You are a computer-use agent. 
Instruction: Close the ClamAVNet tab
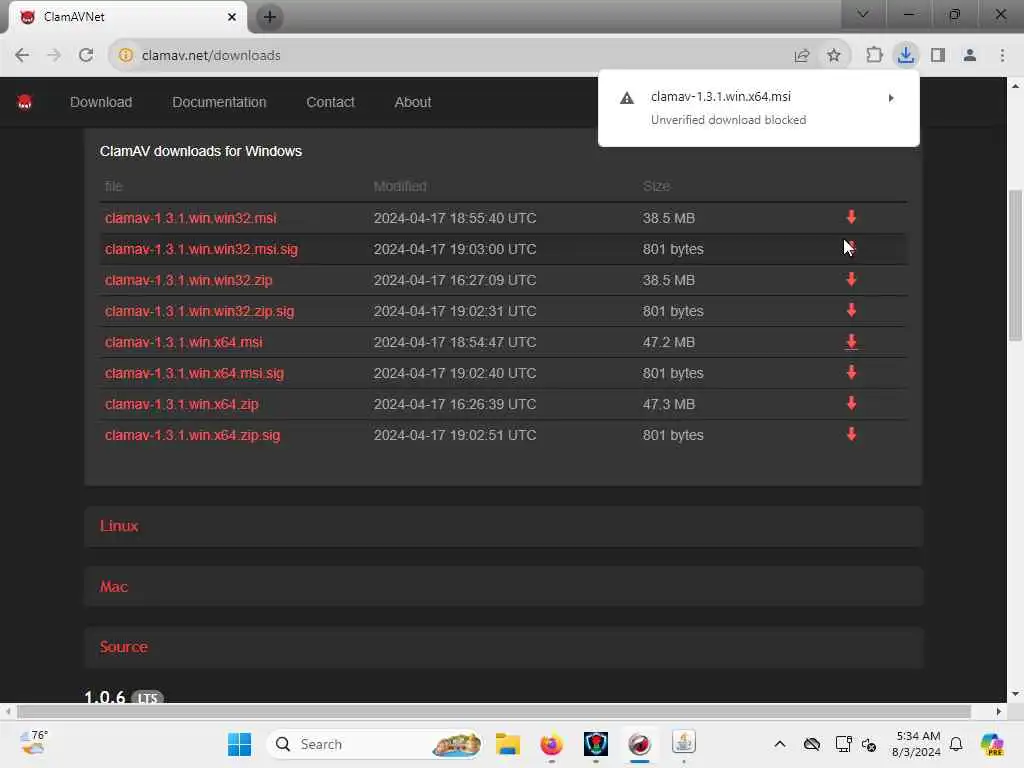coord(232,17)
